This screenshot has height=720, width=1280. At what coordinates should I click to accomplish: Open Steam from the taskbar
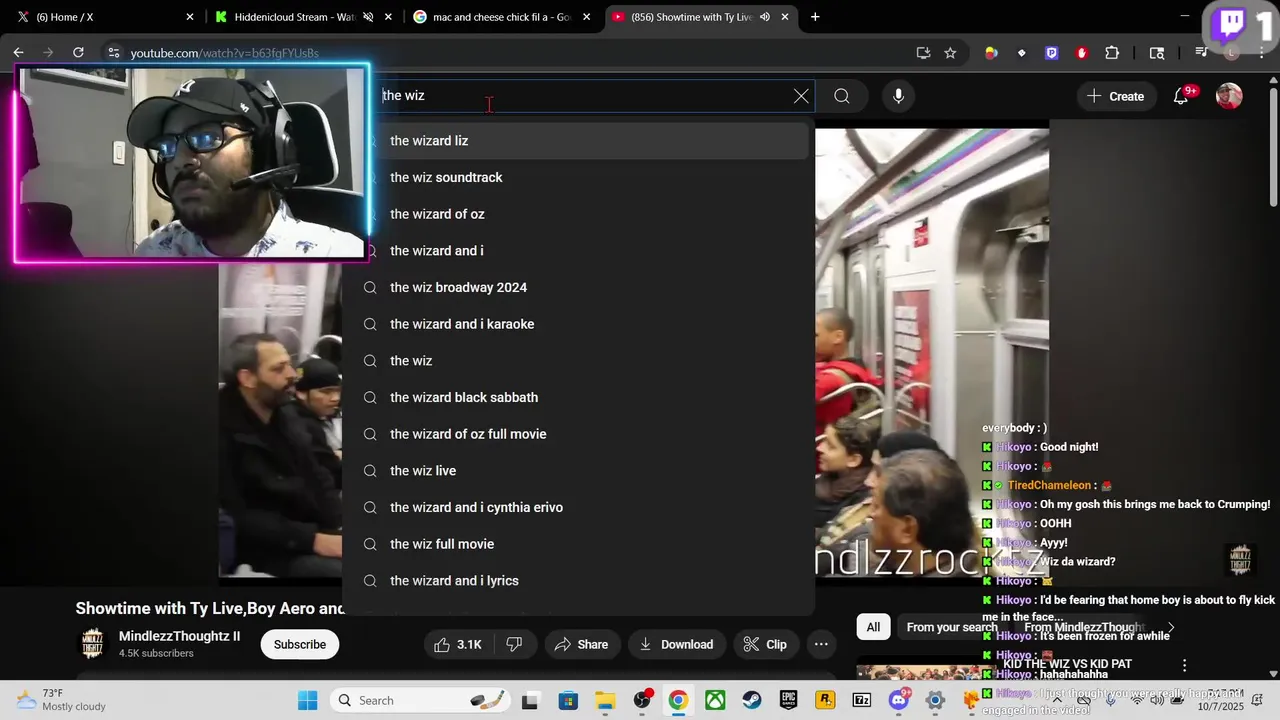[x=751, y=700]
